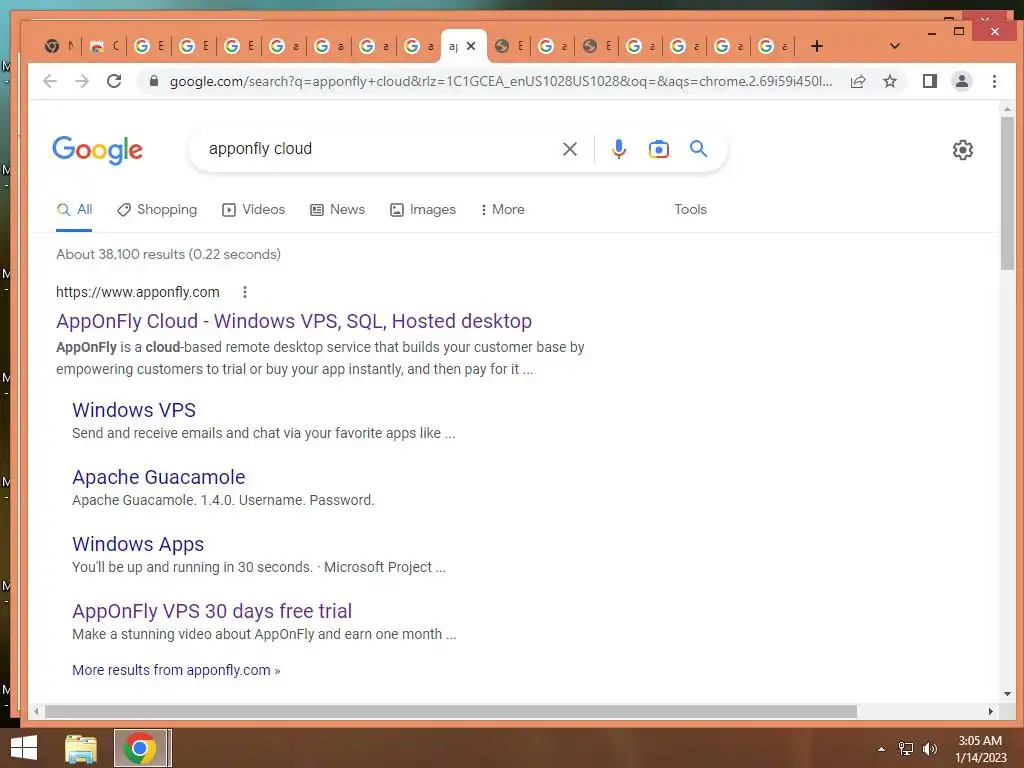This screenshot has width=1024, height=768.
Task: Open a new tab with plus button
Action: (816, 46)
